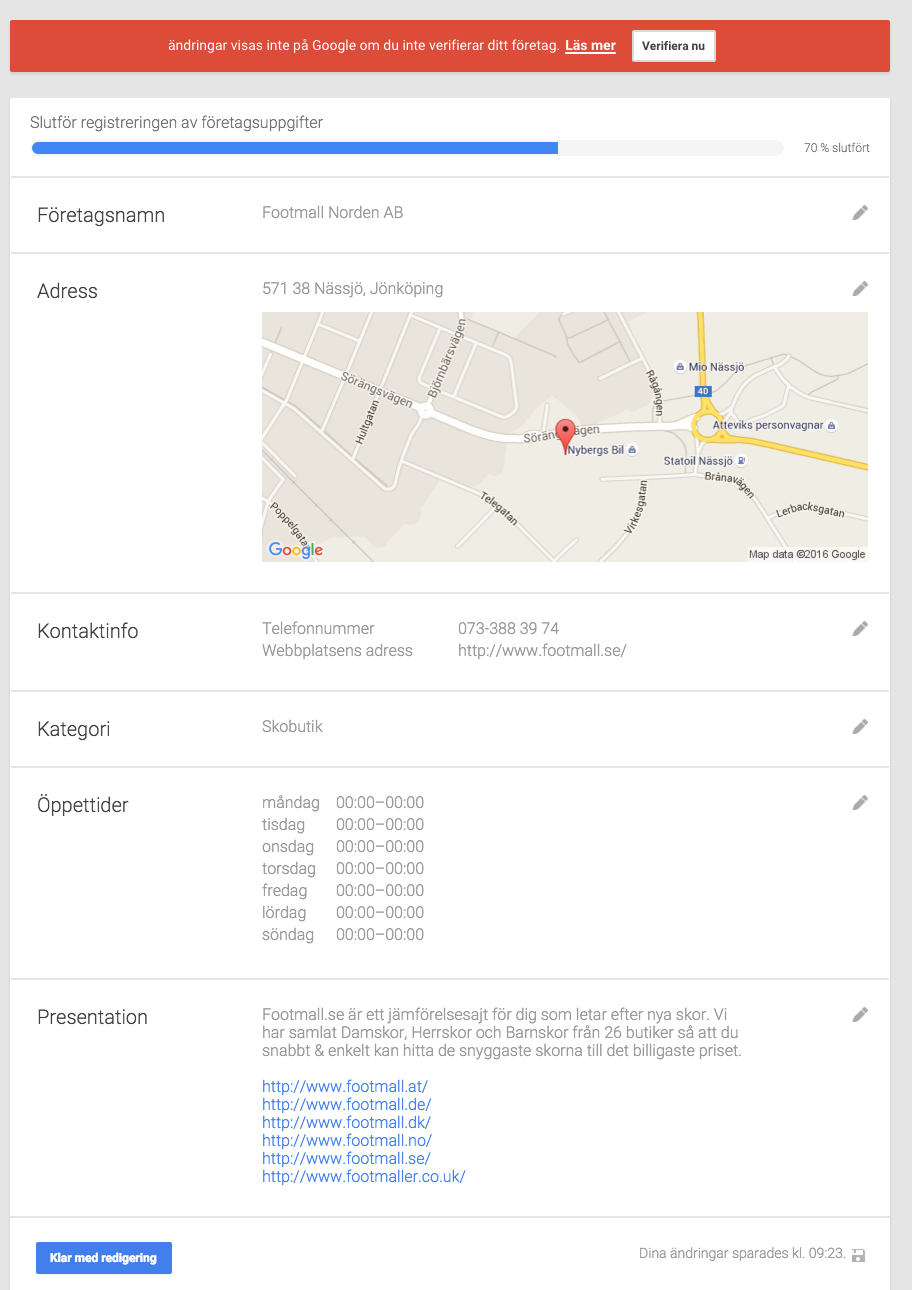The height and width of the screenshot is (1290, 912).
Task: Click the Kategori section heading
Action: click(x=74, y=729)
